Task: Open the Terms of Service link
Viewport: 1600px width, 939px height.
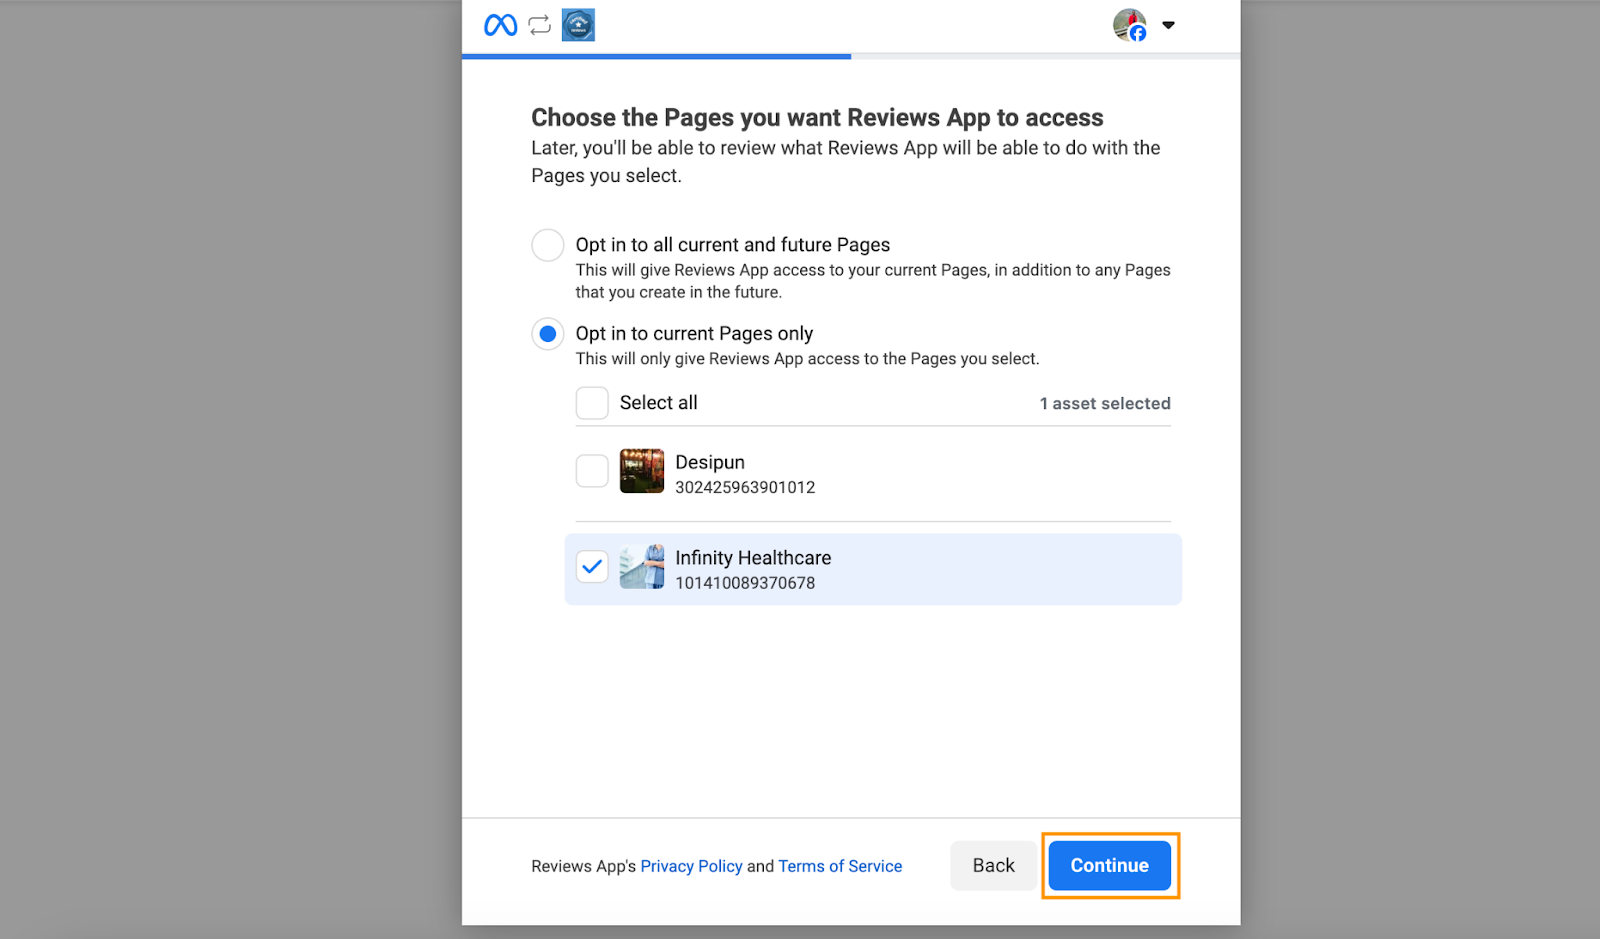Action: pyautogui.click(x=840, y=866)
